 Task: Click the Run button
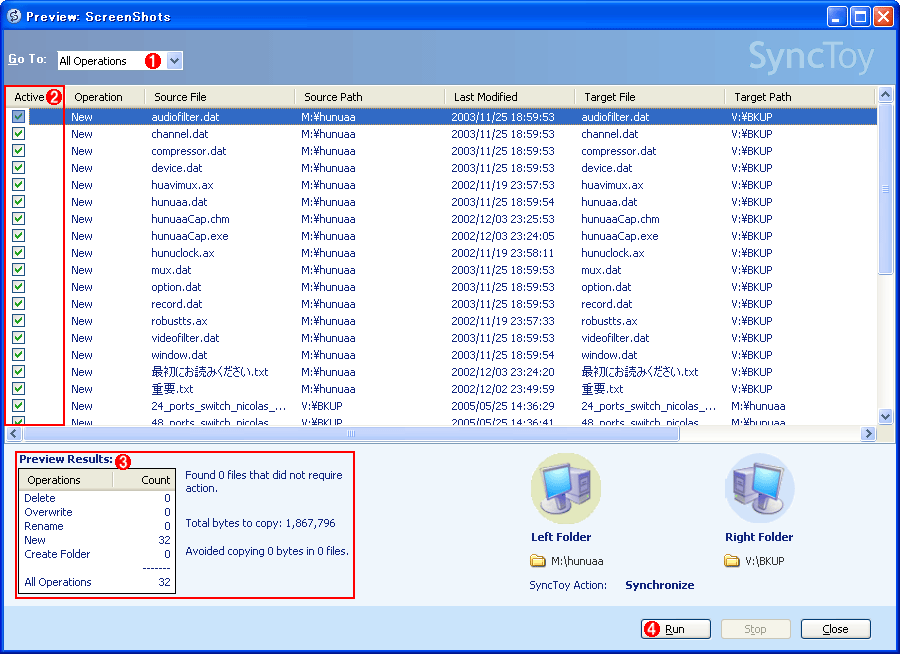676,629
